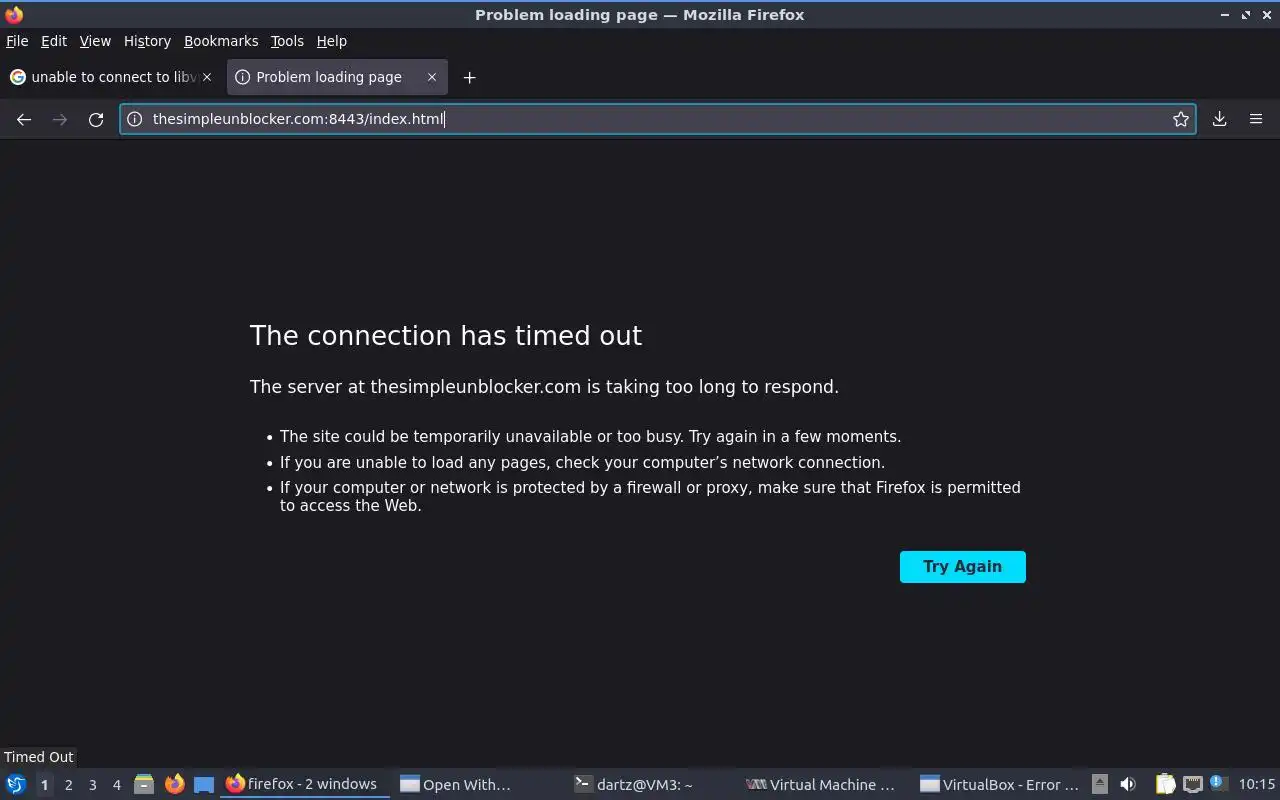Close the 'unable to connect to libv' tab
Screen dimensions: 1280x800
207,77
